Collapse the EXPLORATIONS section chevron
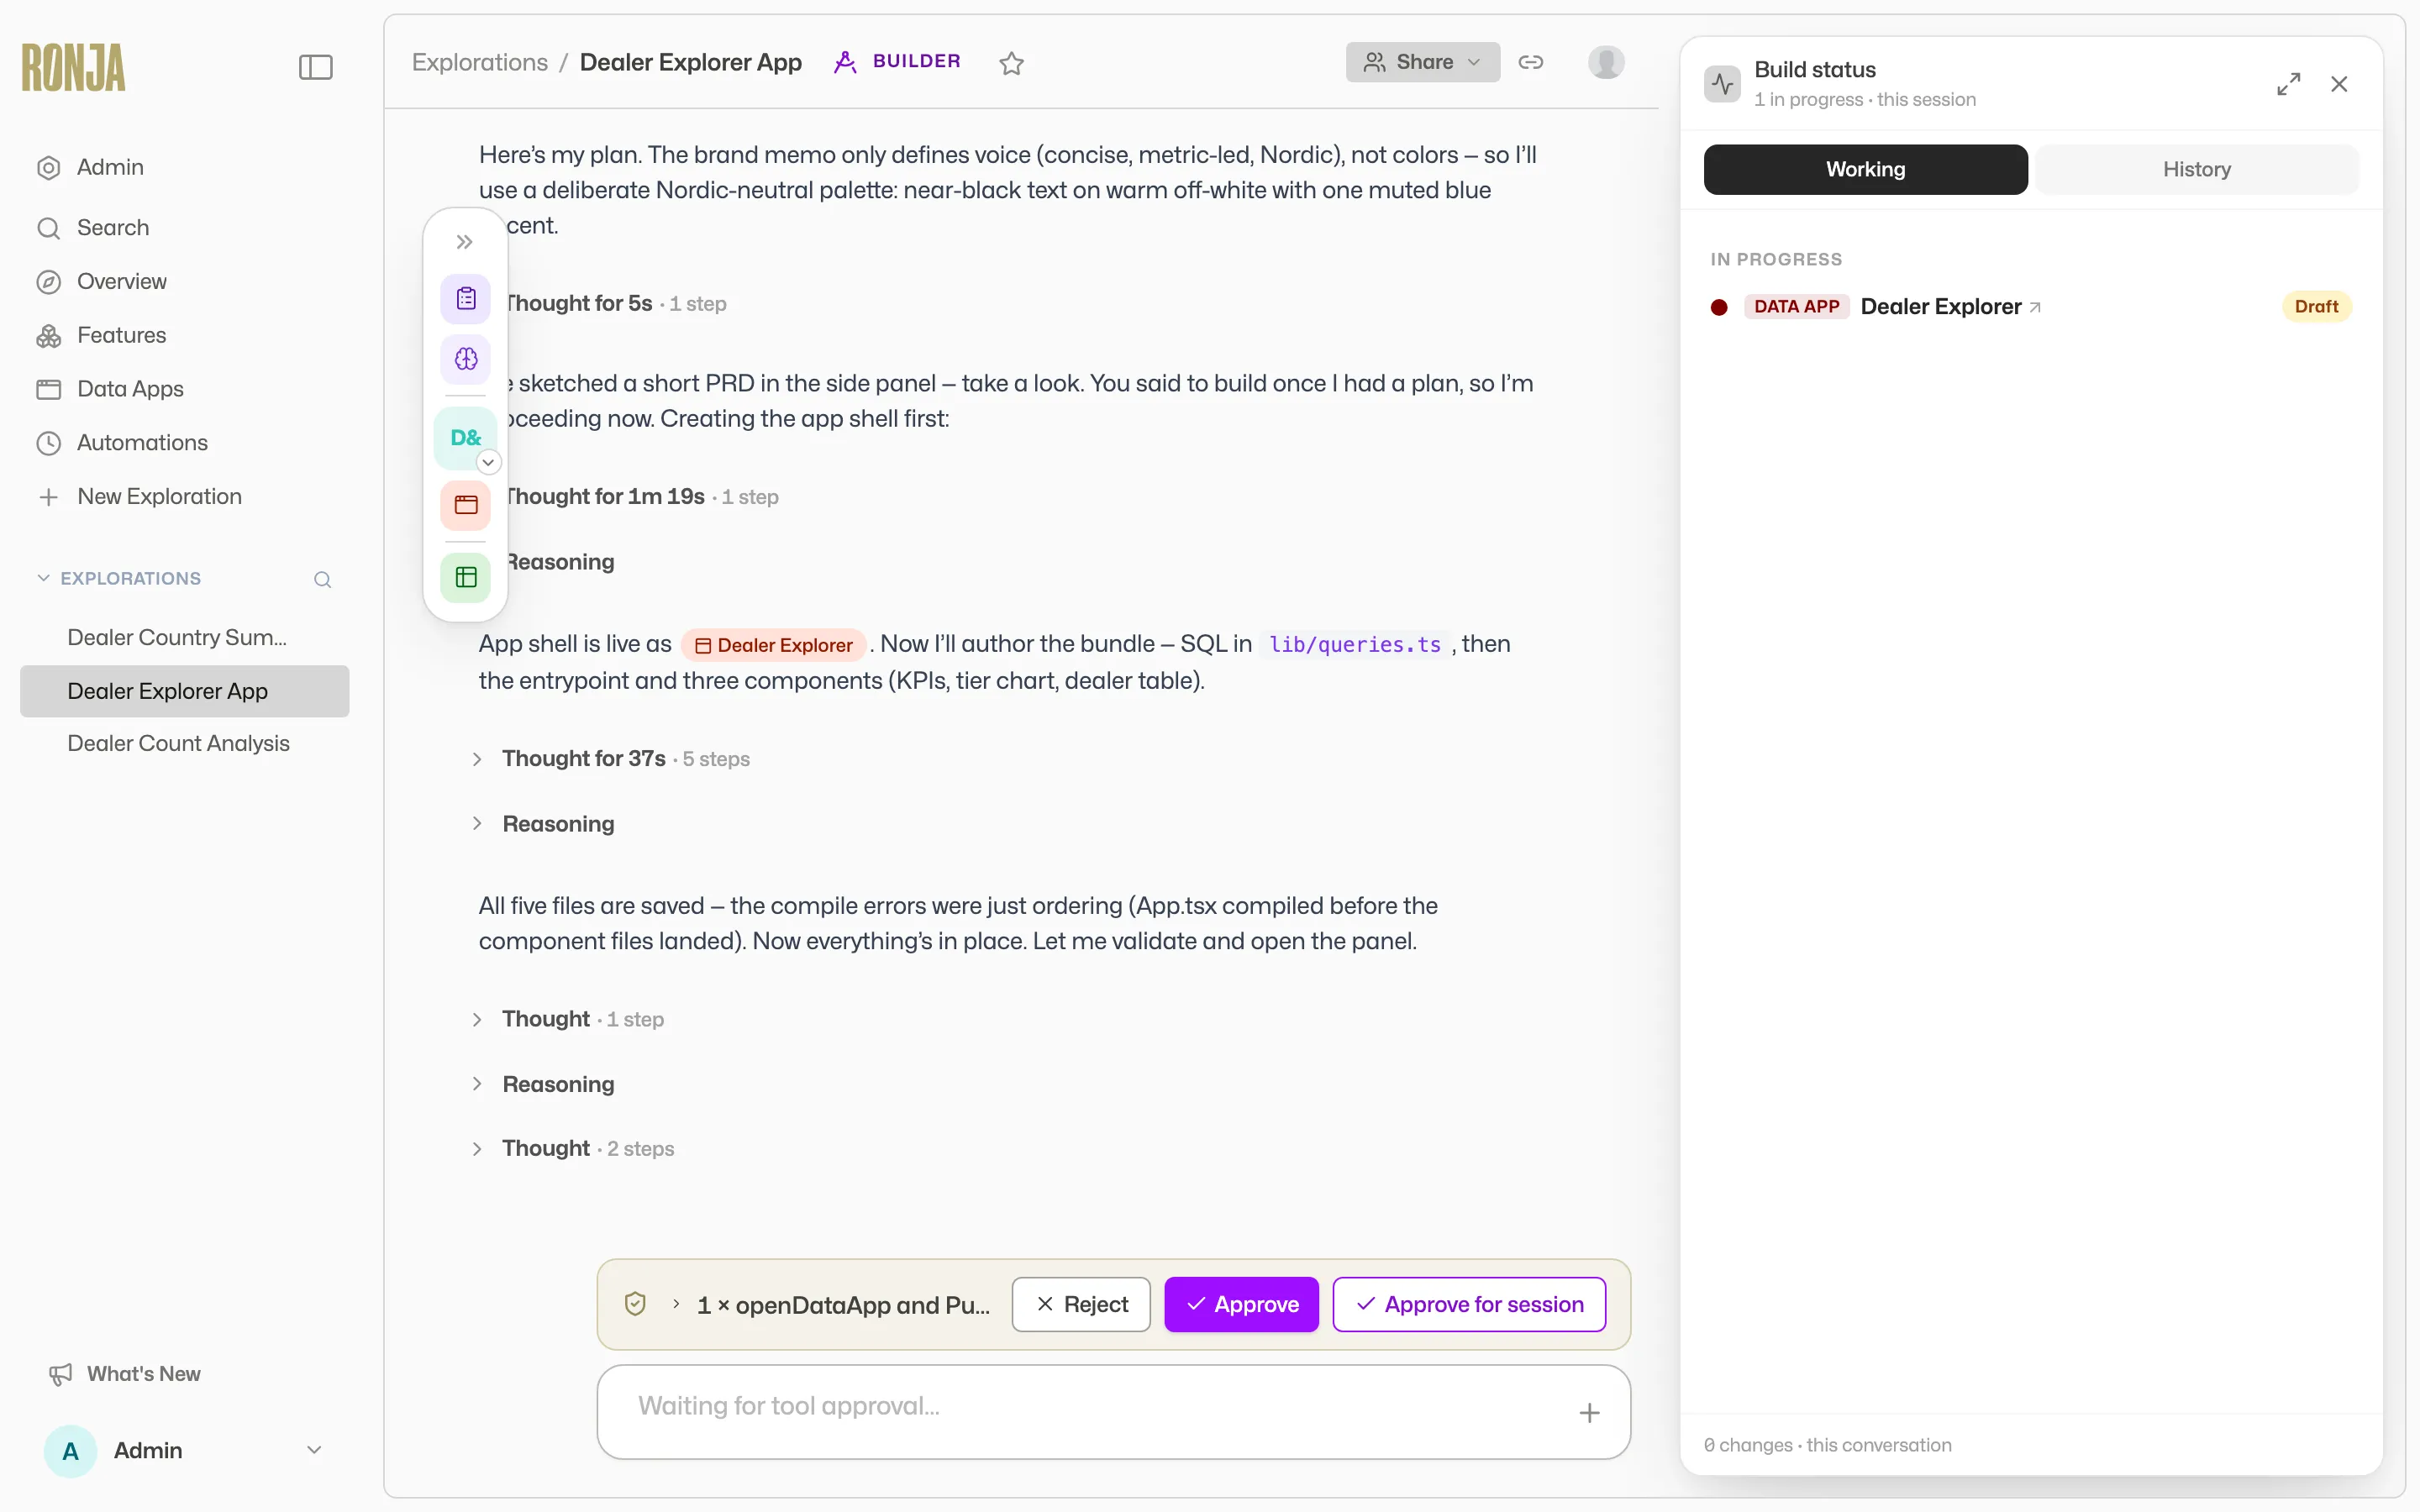The width and height of the screenshot is (2420, 1512). pyautogui.click(x=43, y=578)
